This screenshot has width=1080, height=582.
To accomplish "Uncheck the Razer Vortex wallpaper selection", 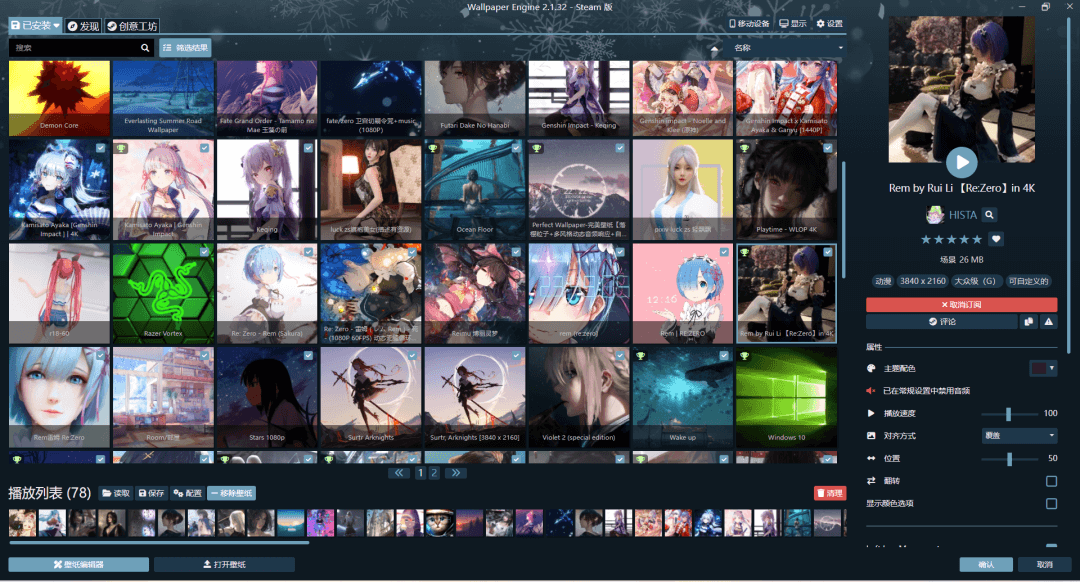I will (204, 252).
